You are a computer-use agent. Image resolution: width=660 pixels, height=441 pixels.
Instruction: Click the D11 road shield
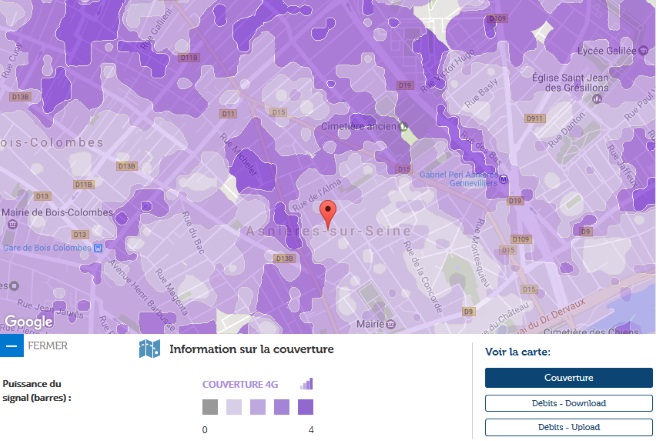[x=228, y=114]
